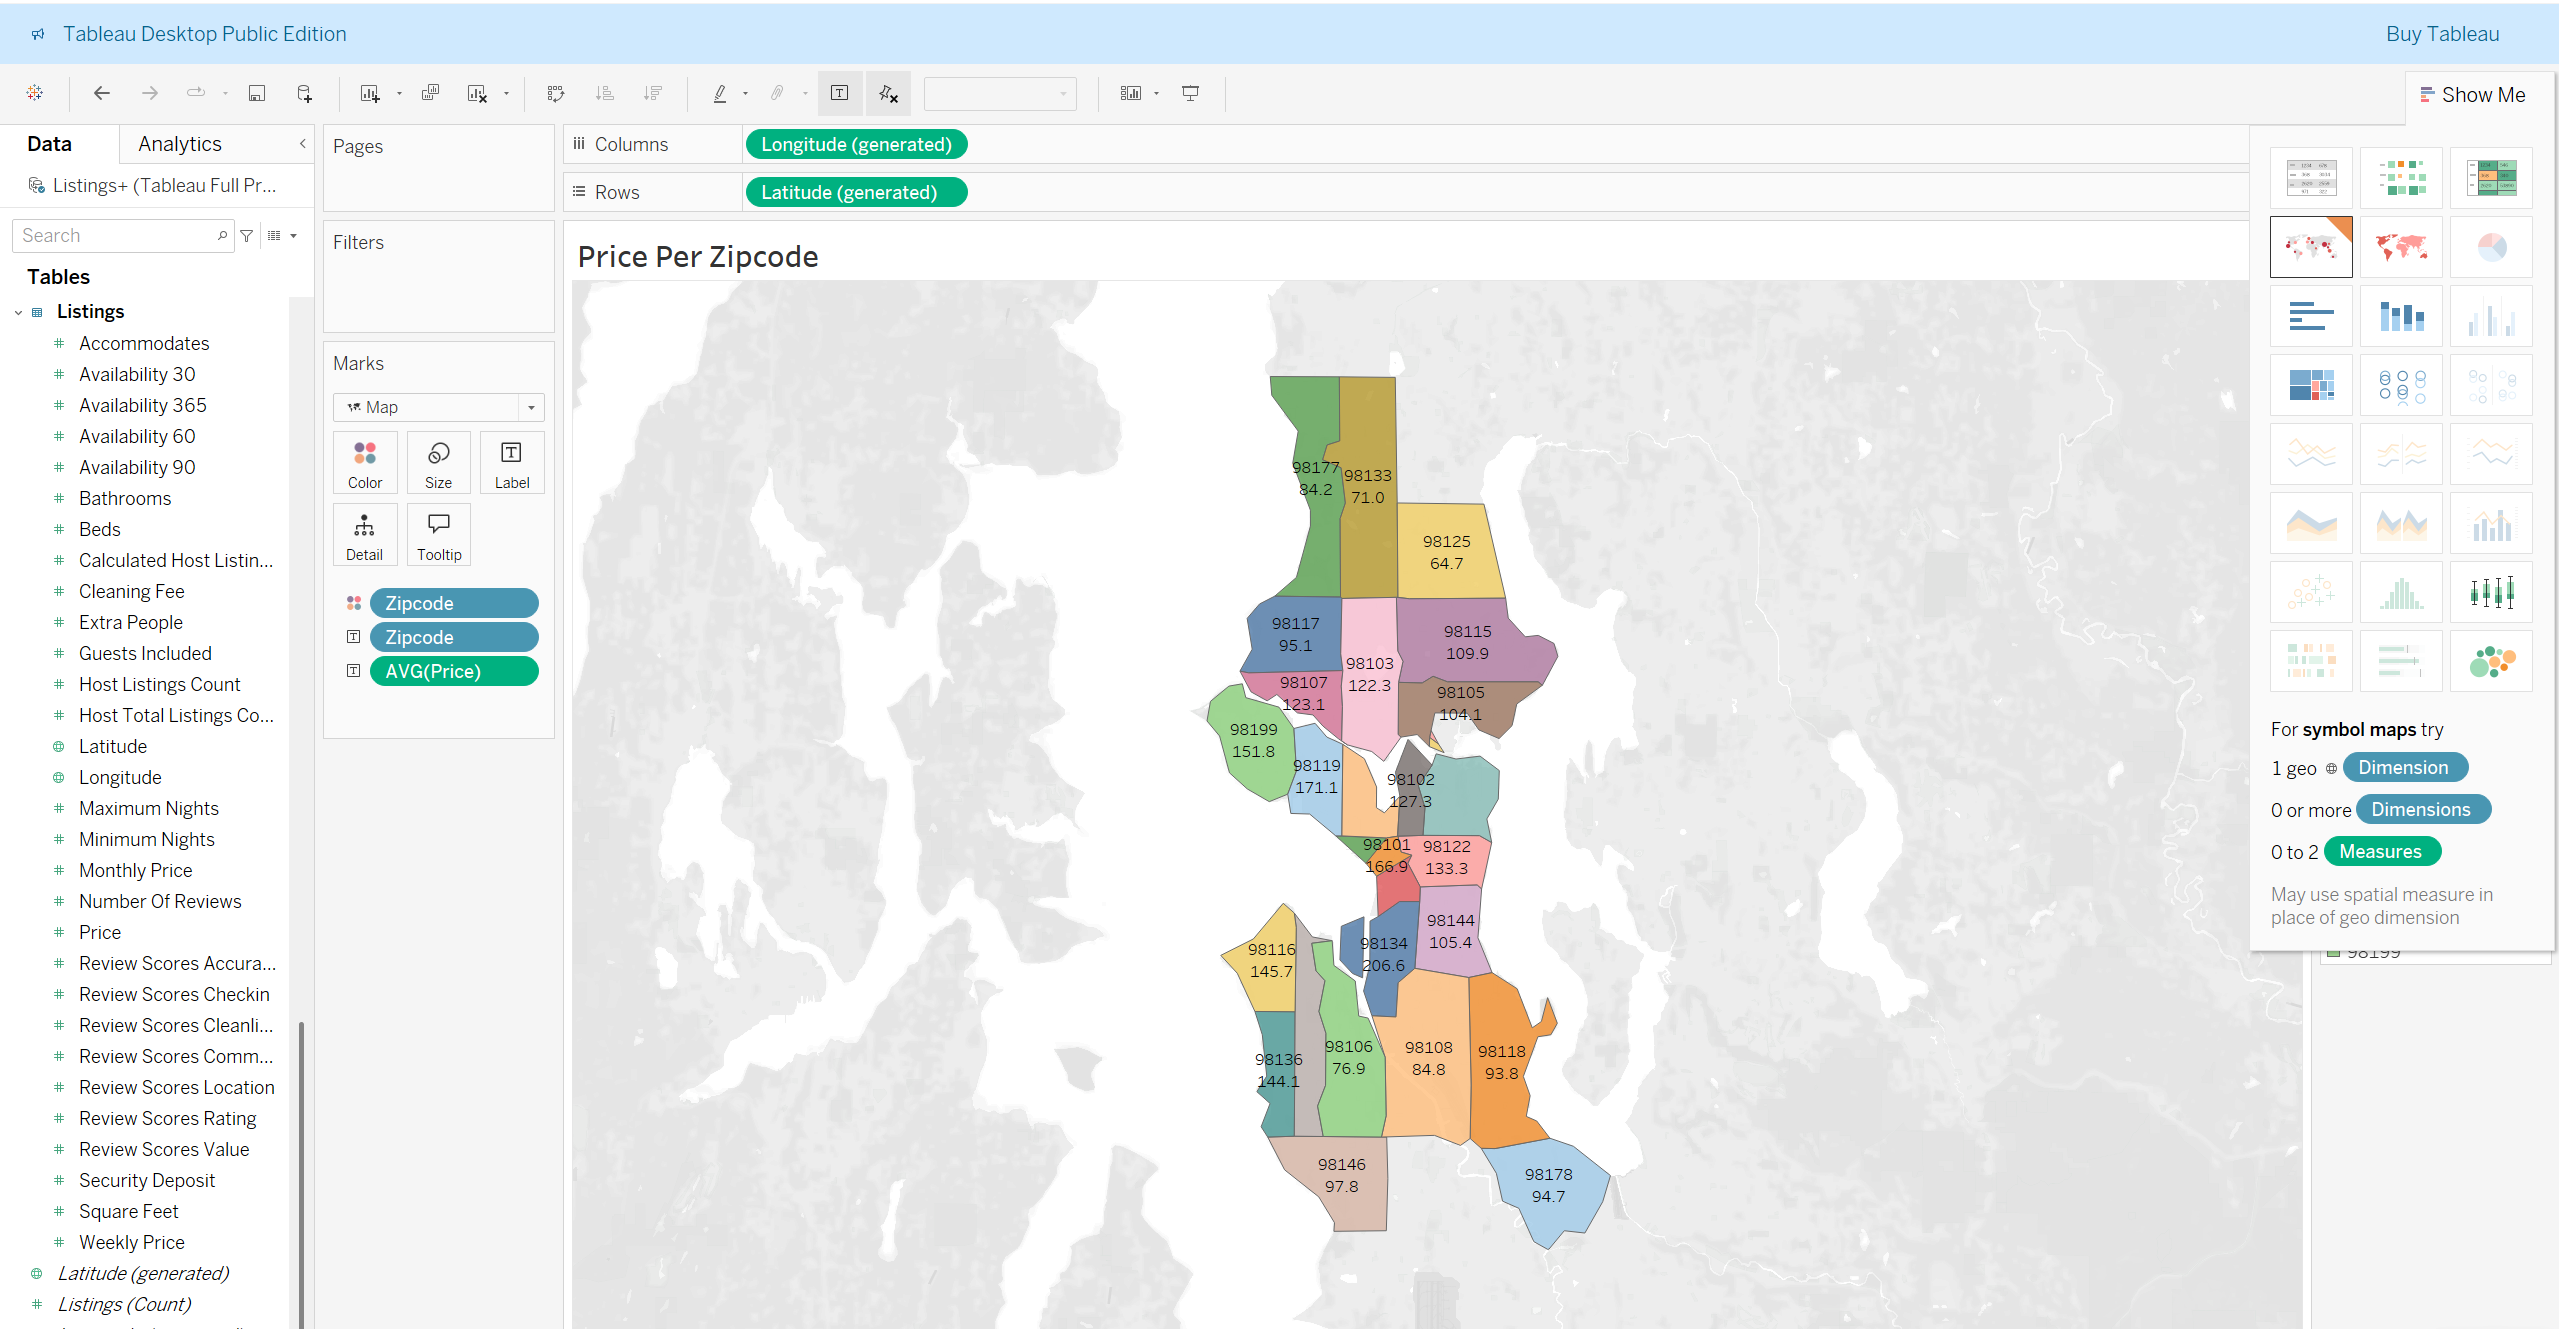Click the New Worksheet icon
Viewport: 2559px width, 1329px height.
369,93
